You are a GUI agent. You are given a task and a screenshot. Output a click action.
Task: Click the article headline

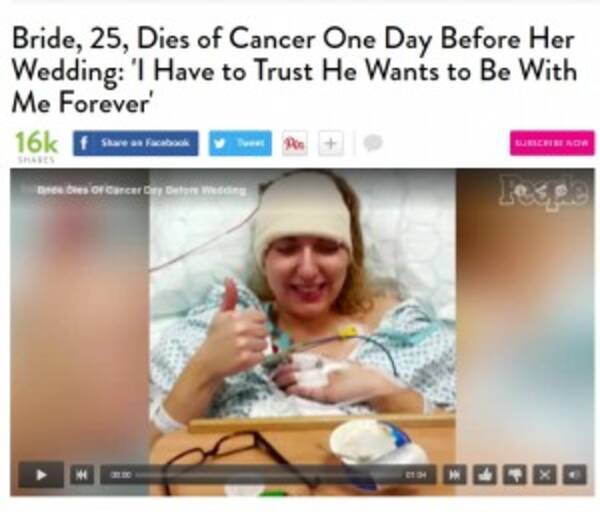click(294, 71)
